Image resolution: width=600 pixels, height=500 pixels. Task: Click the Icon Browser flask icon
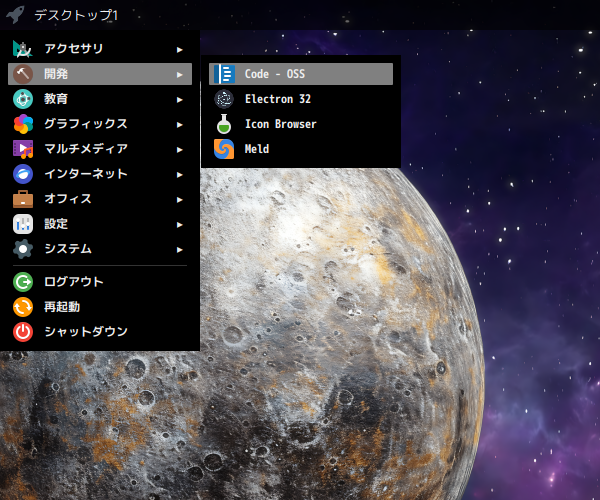click(224, 124)
